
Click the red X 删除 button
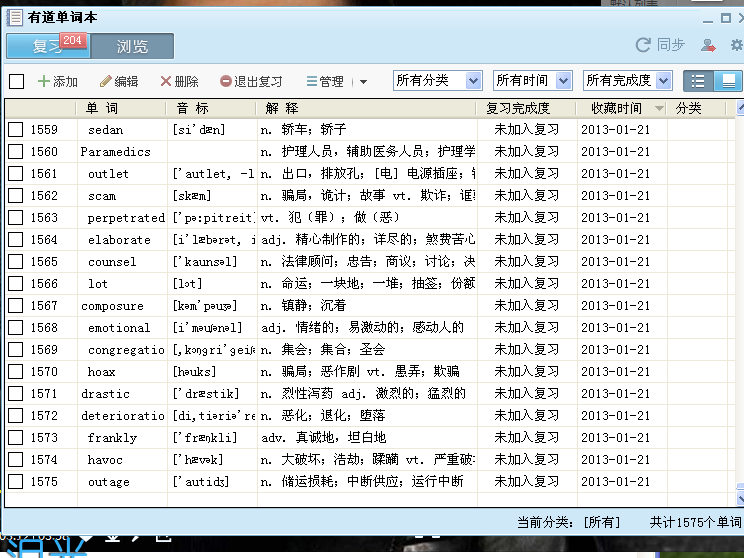coord(179,82)
